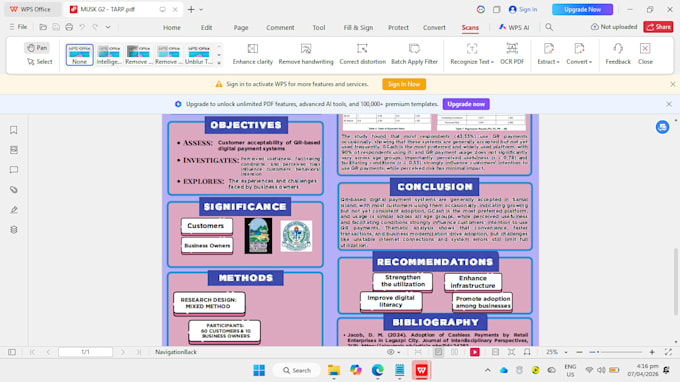Enter full screen mode icon
680x382 pixels.
click(668, 352)
